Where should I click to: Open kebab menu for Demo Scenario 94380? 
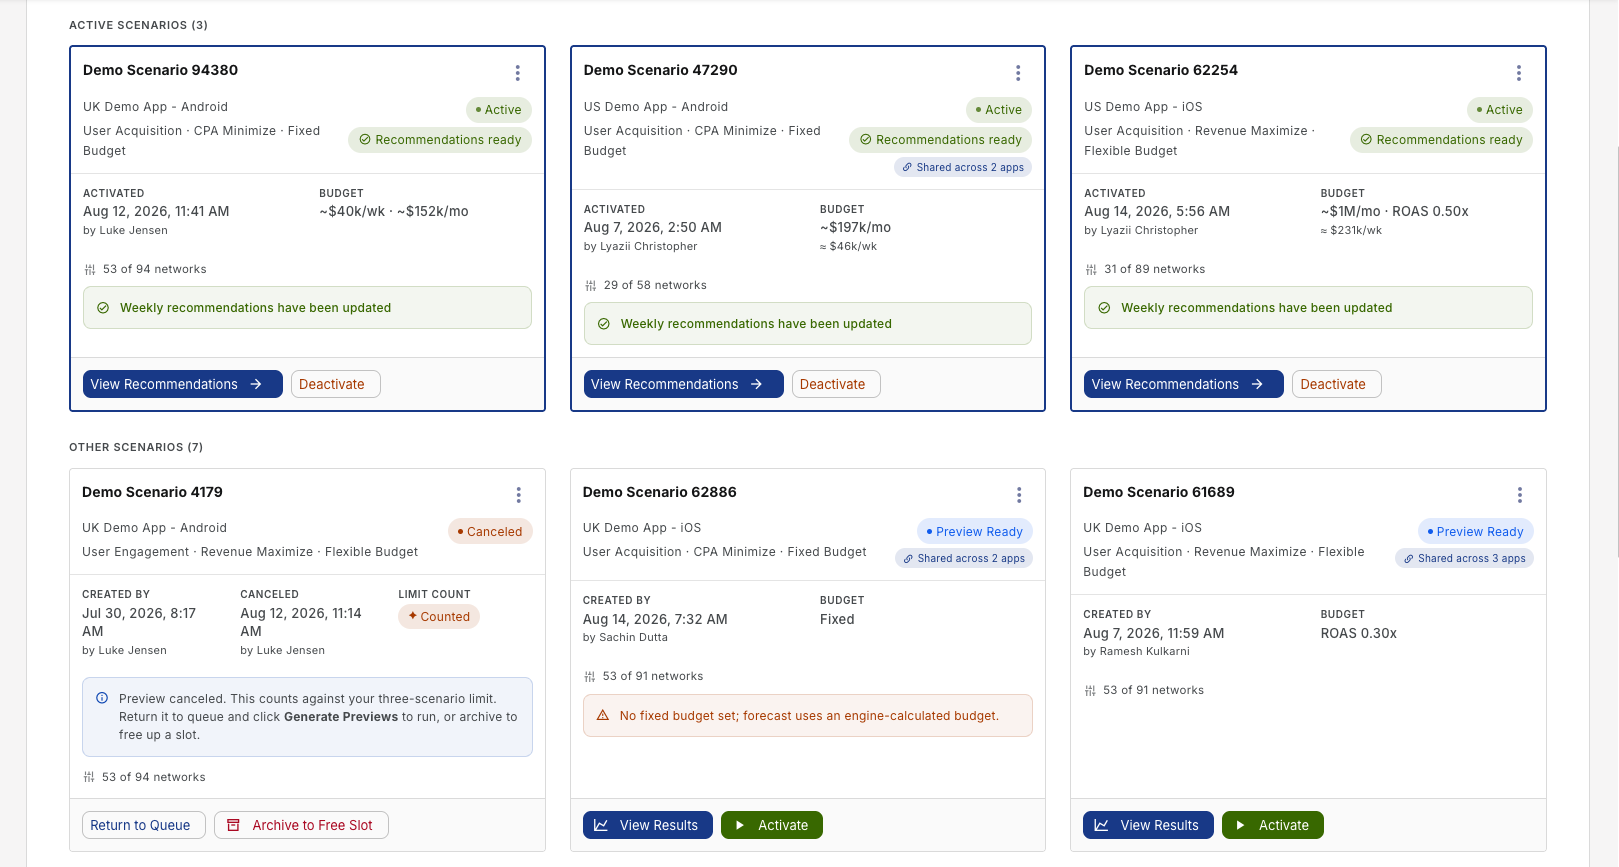(517, 73)
